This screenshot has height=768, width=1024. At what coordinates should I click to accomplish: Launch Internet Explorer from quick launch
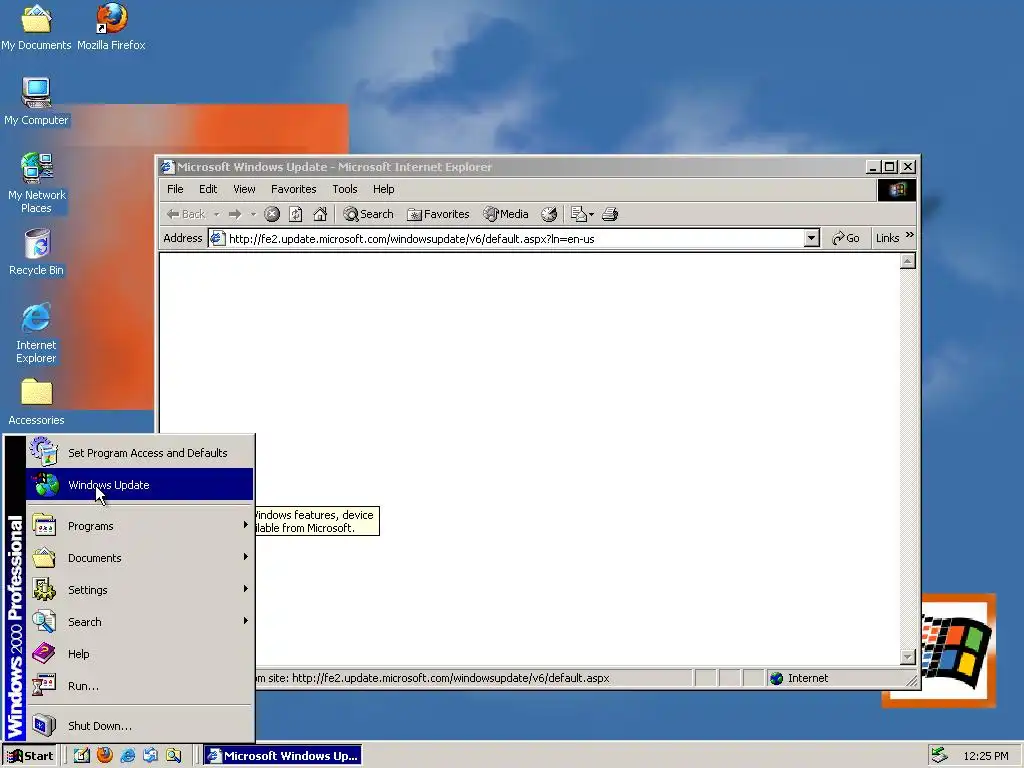pyautogui.click(x=127, y=756)
